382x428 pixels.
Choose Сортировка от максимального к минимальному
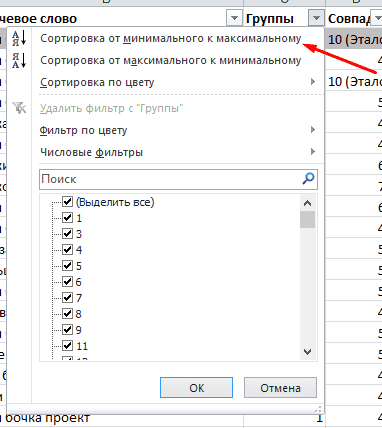pos(171,60)
